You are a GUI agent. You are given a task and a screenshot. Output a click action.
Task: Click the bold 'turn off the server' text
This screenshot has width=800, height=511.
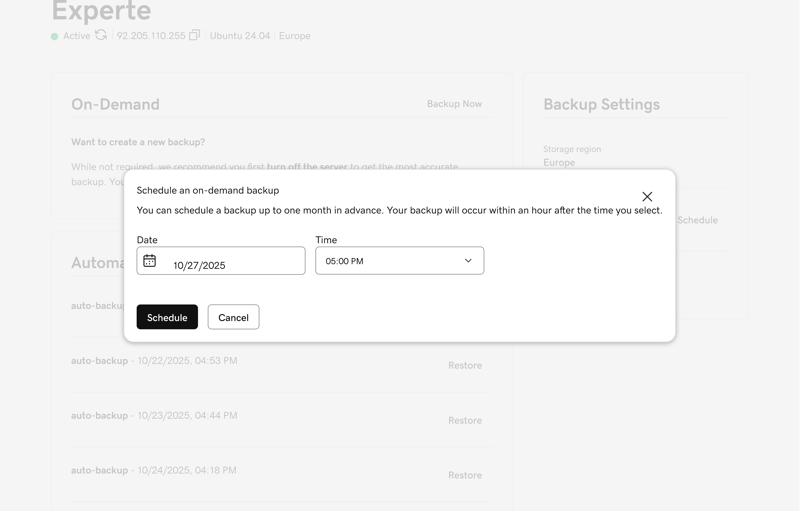point(307,167)
